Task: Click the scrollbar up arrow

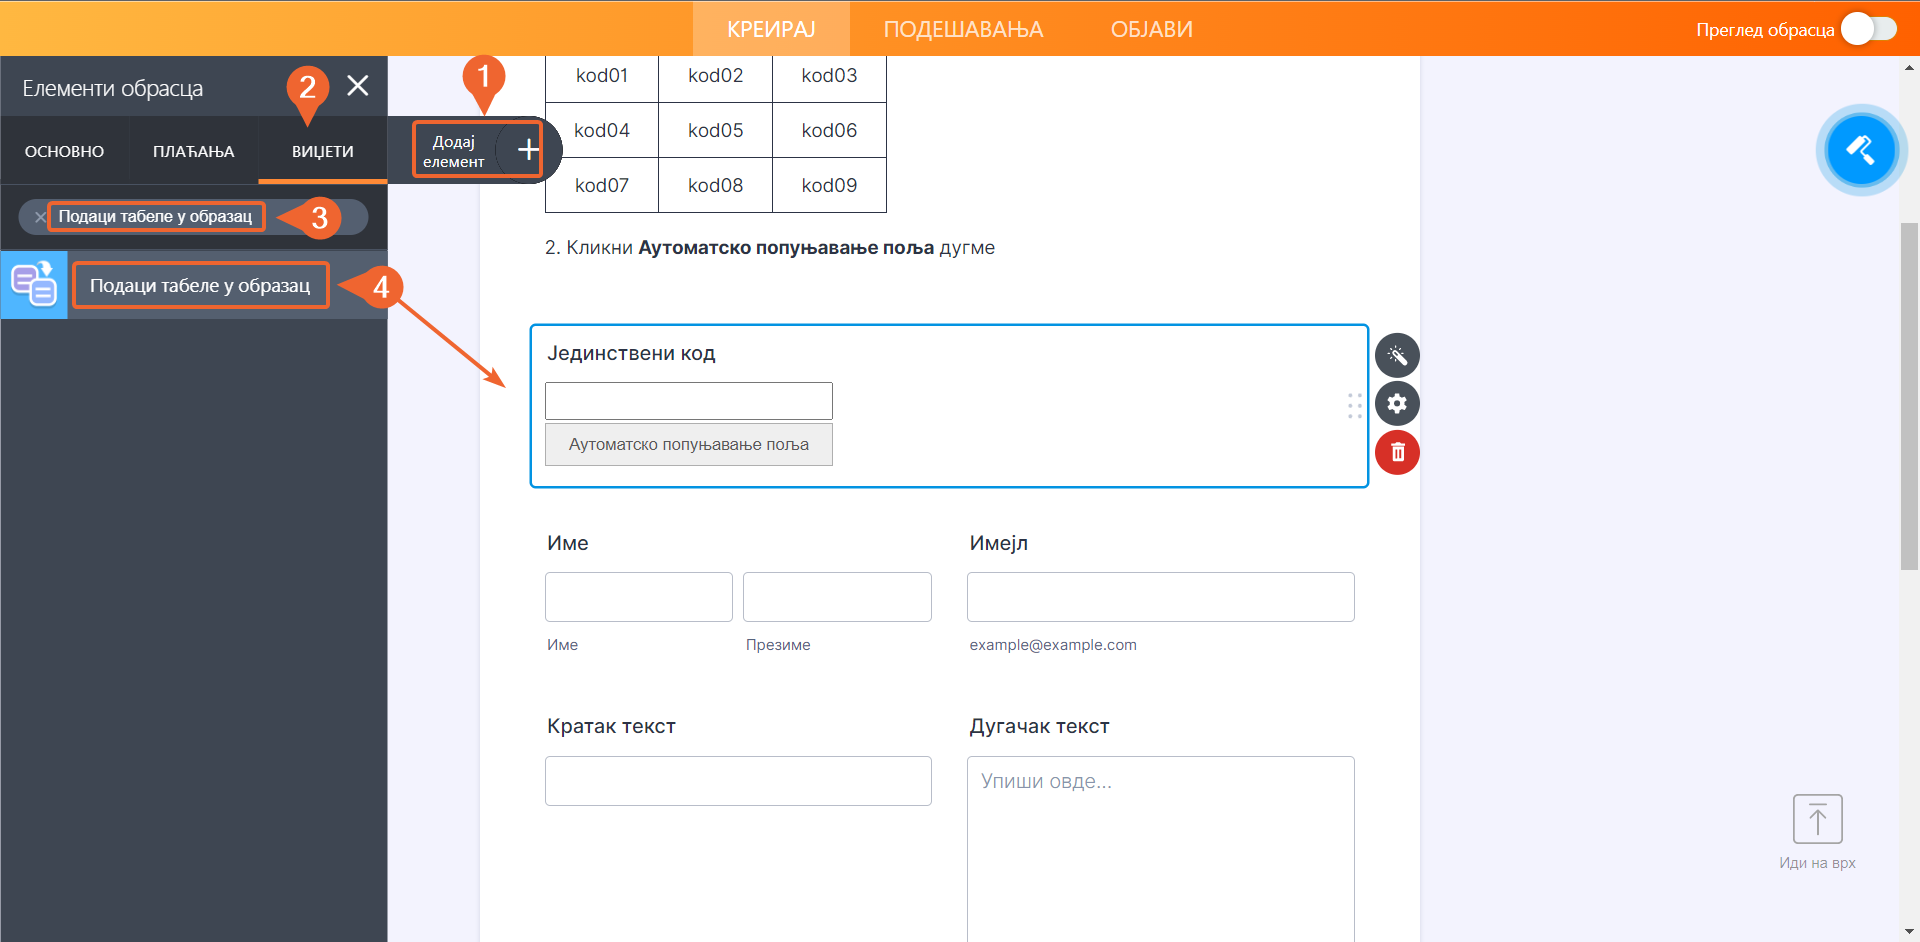Action: [1909, 68]
